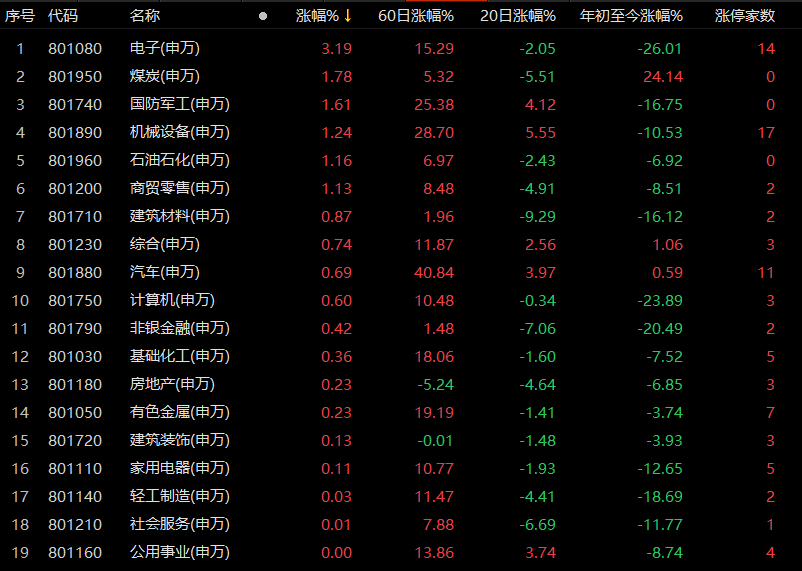The width and height of the screenshot is (802, 571).
Task: Open 公用事业(申万) at the list bottom
Action: point(179,552)
